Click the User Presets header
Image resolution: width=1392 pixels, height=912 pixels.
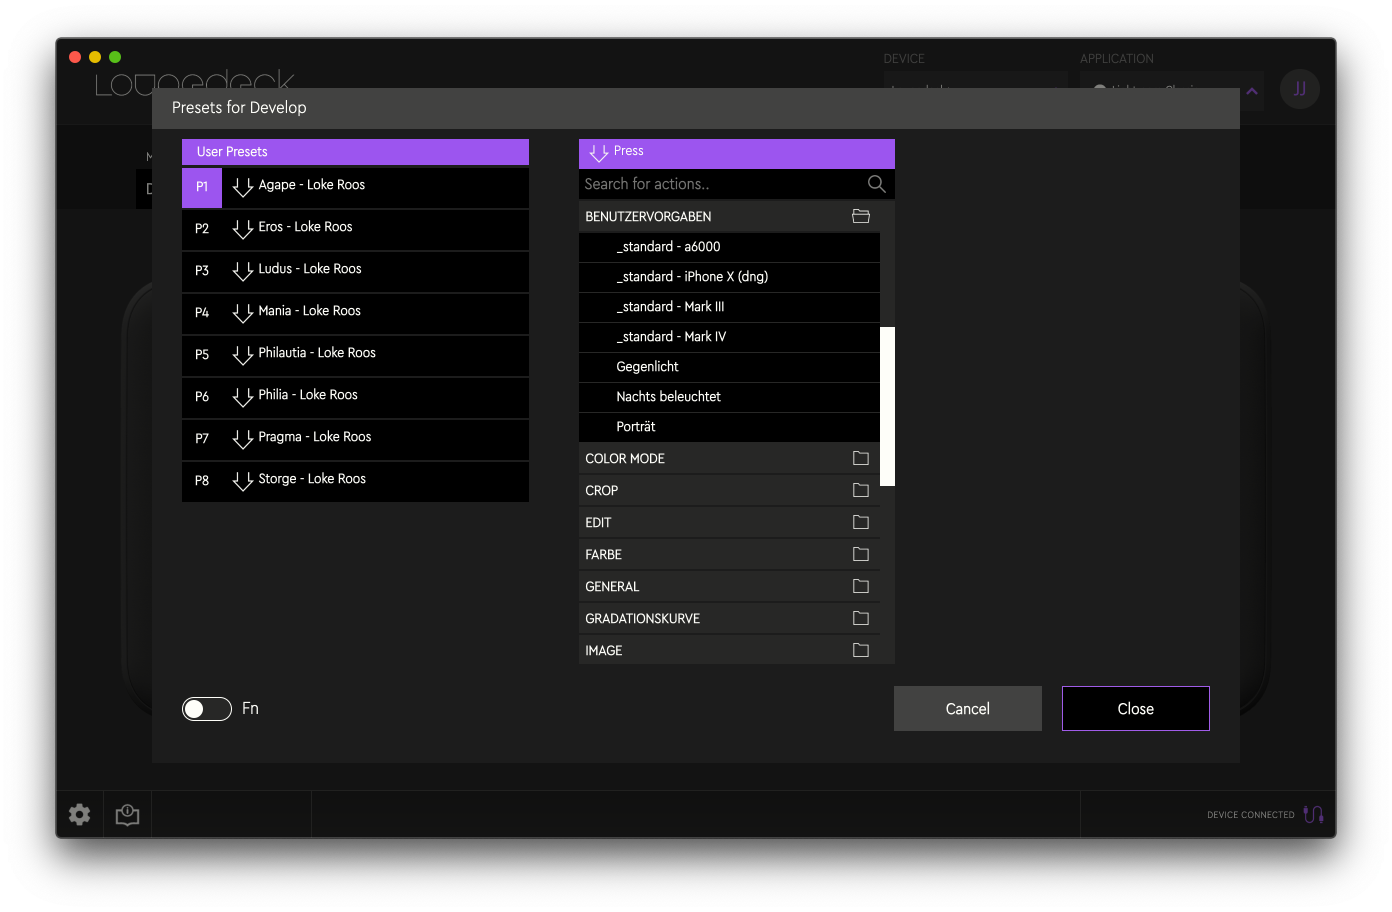pyautogui.click(x=355, y=152)
